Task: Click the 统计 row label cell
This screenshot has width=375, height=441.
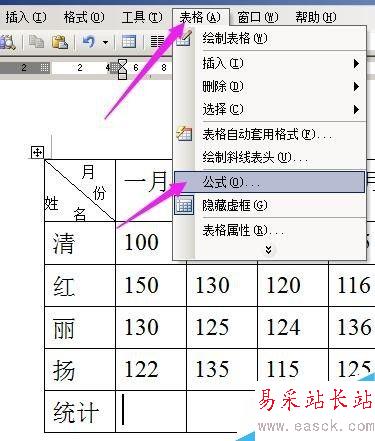Action: pos(80,412)
